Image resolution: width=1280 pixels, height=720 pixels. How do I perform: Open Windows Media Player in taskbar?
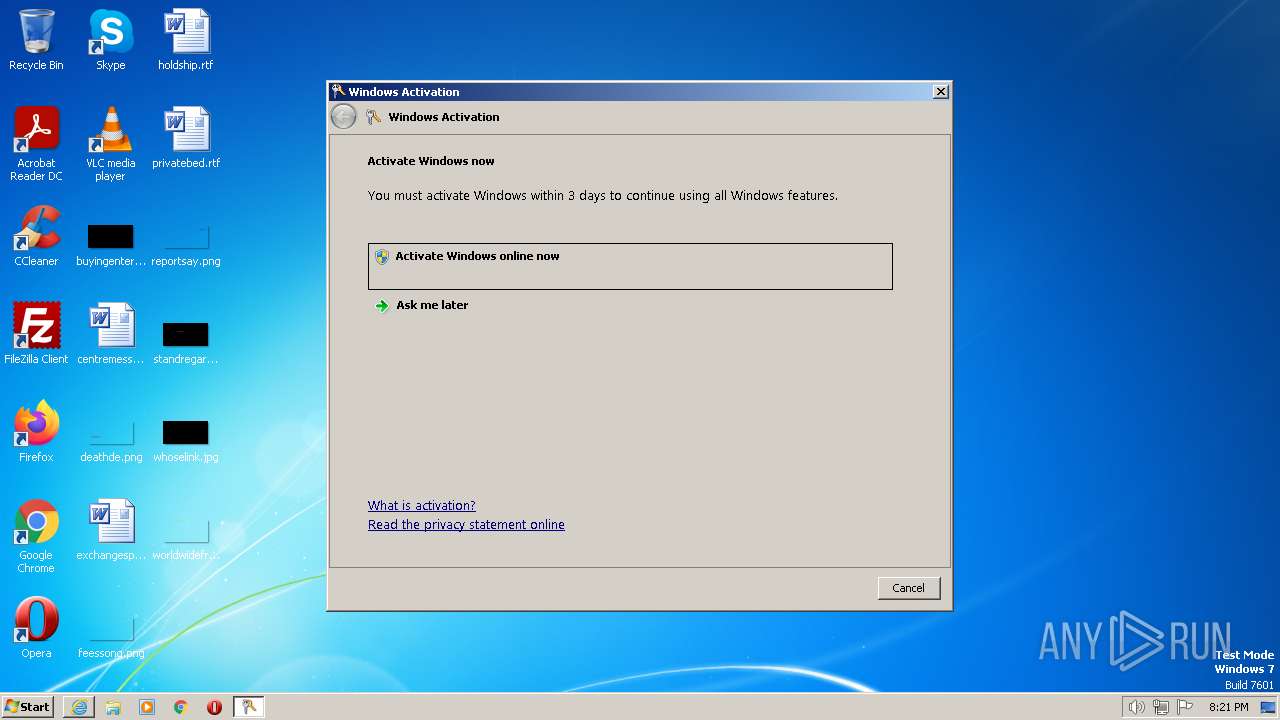click(147, 707)
